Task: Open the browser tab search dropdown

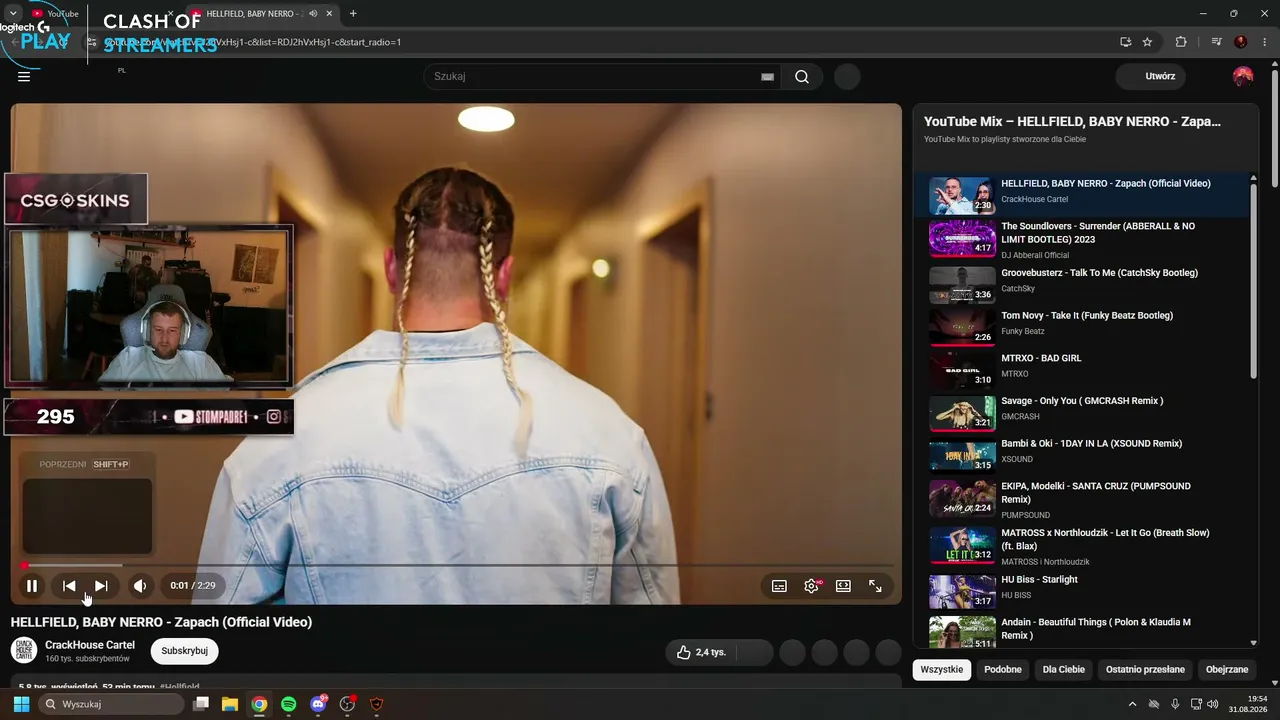Action: (13, 13)
